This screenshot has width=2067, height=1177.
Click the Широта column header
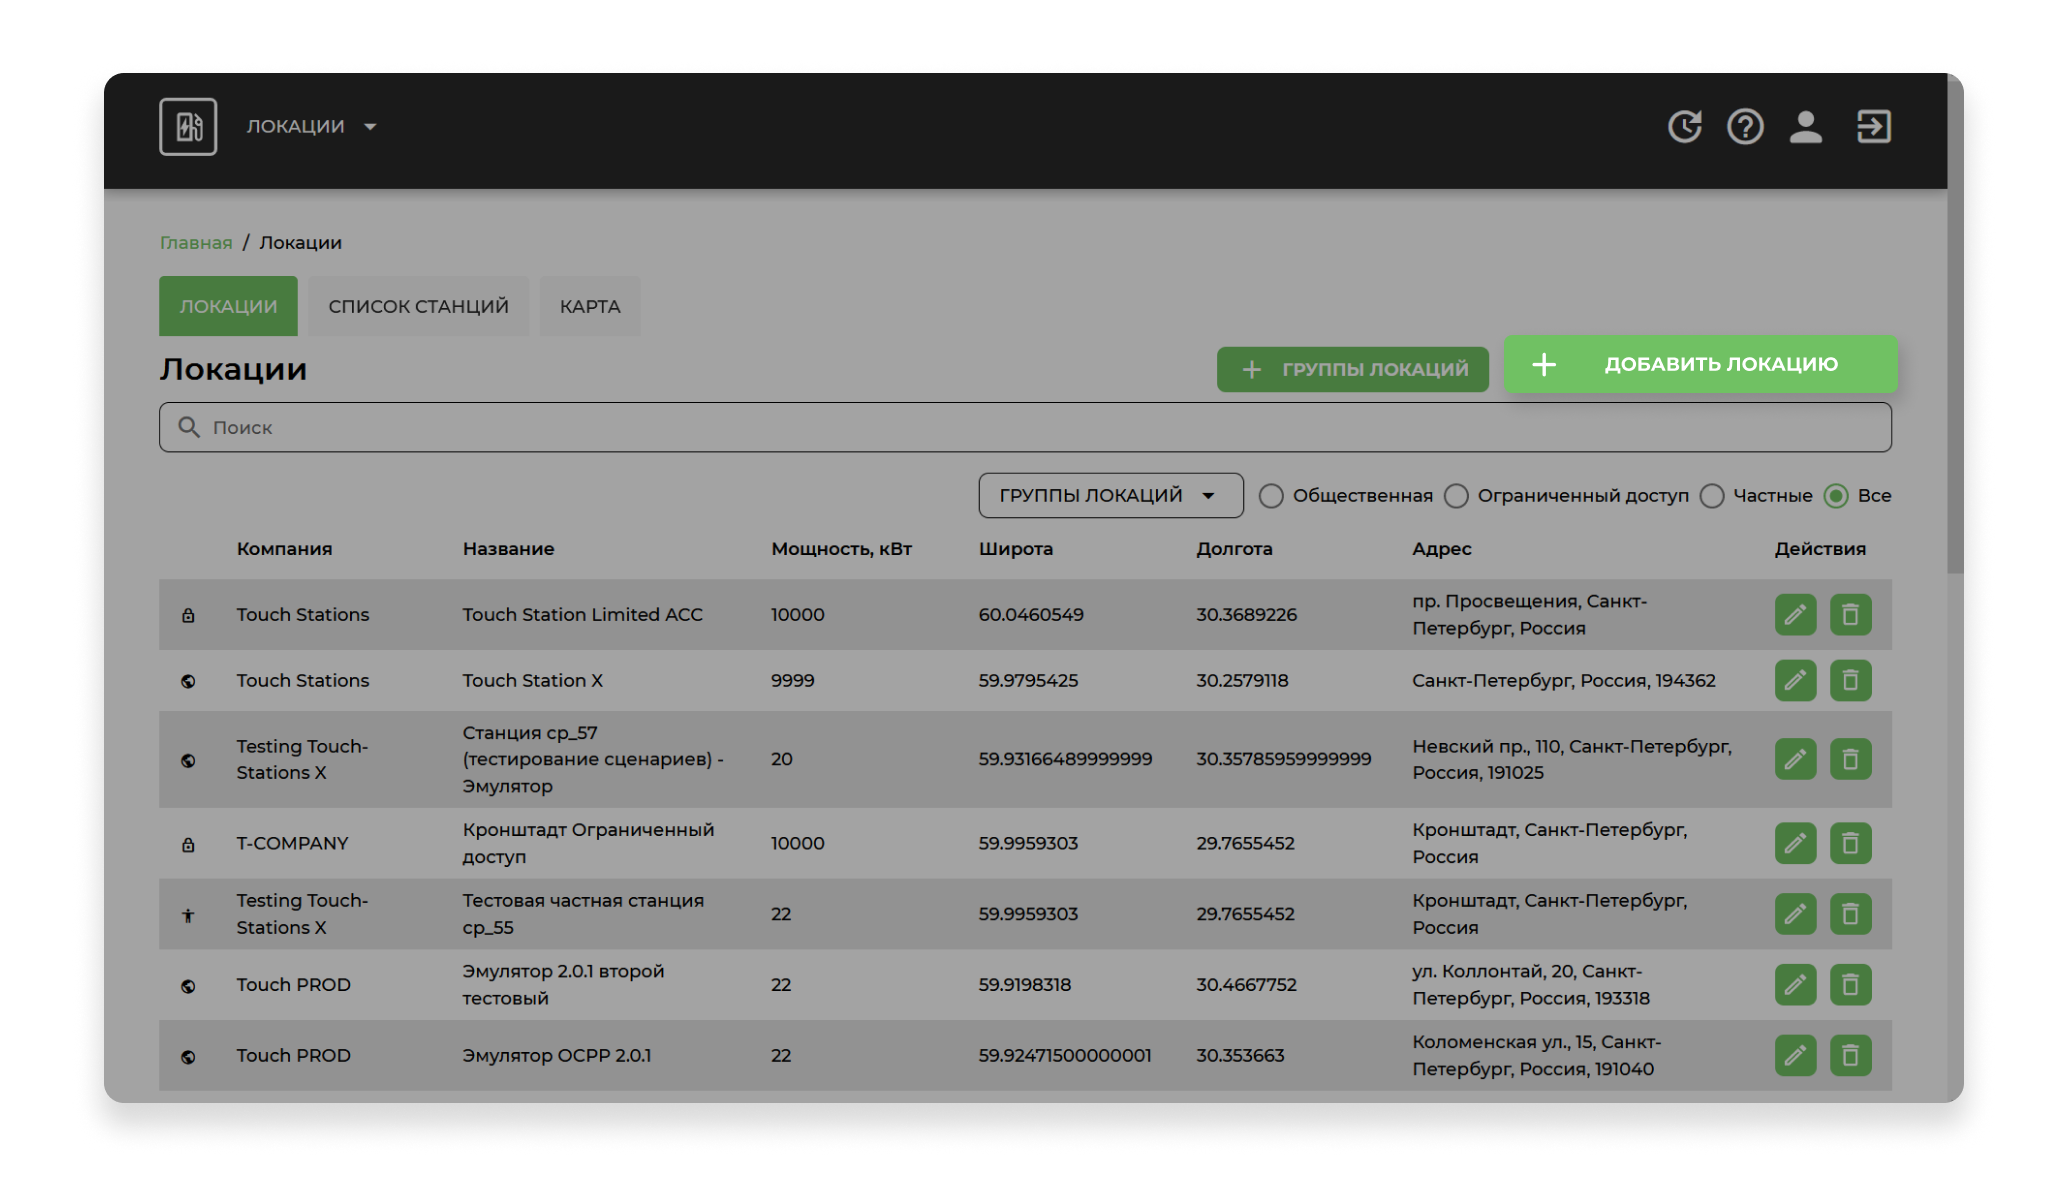pos(1015,548)
